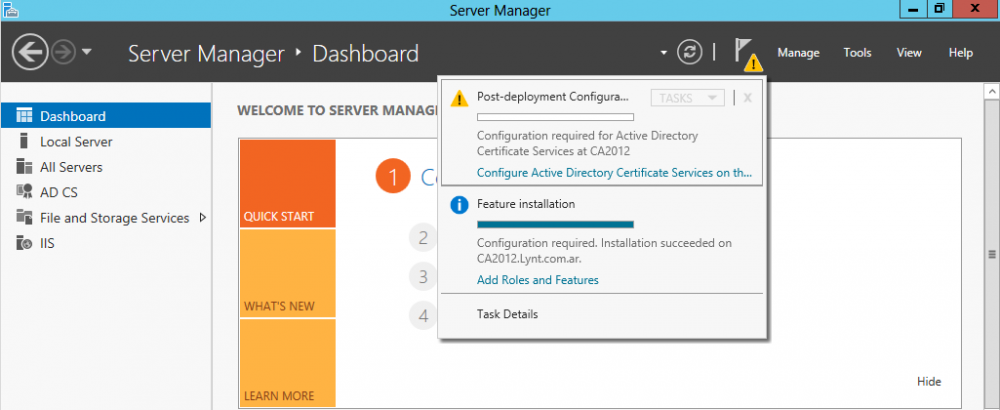Click the IIS role icon
Image resolution: width=1000 pixels, height=410 pixels.
pos(24,243)
